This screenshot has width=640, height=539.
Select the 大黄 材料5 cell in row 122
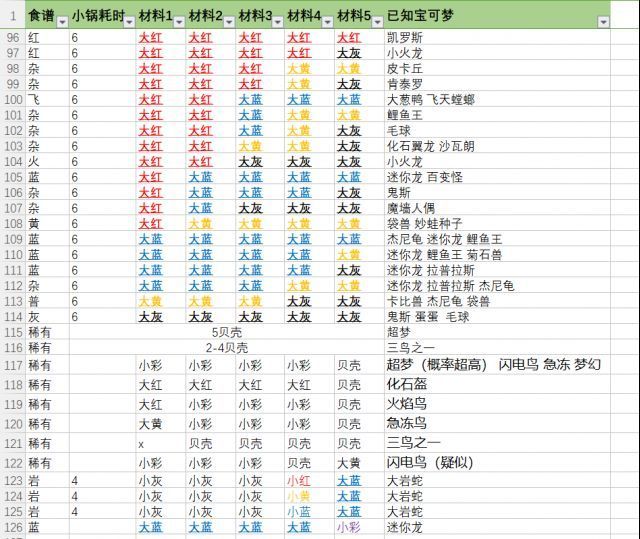tap(359, 463)
